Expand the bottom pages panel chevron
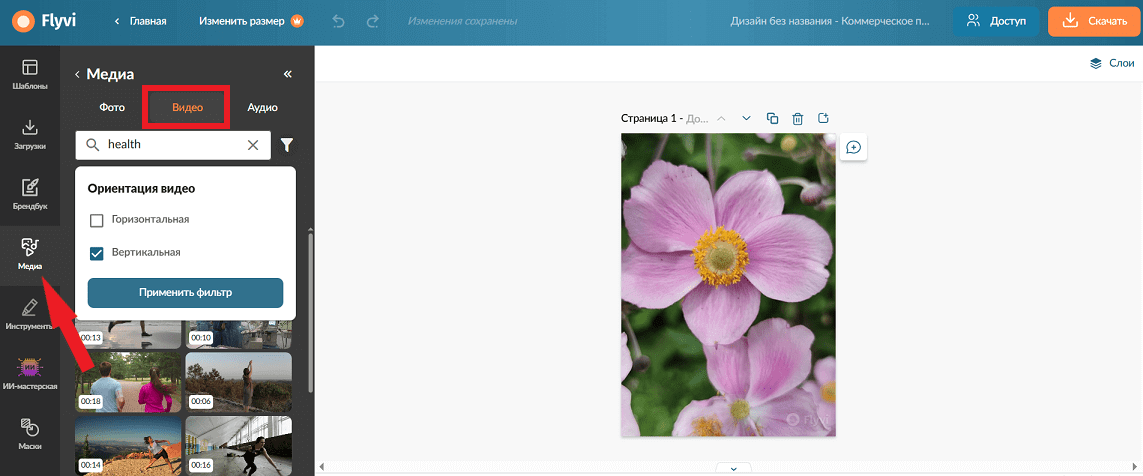This screenshot has height=476, width=1143. 734,468
